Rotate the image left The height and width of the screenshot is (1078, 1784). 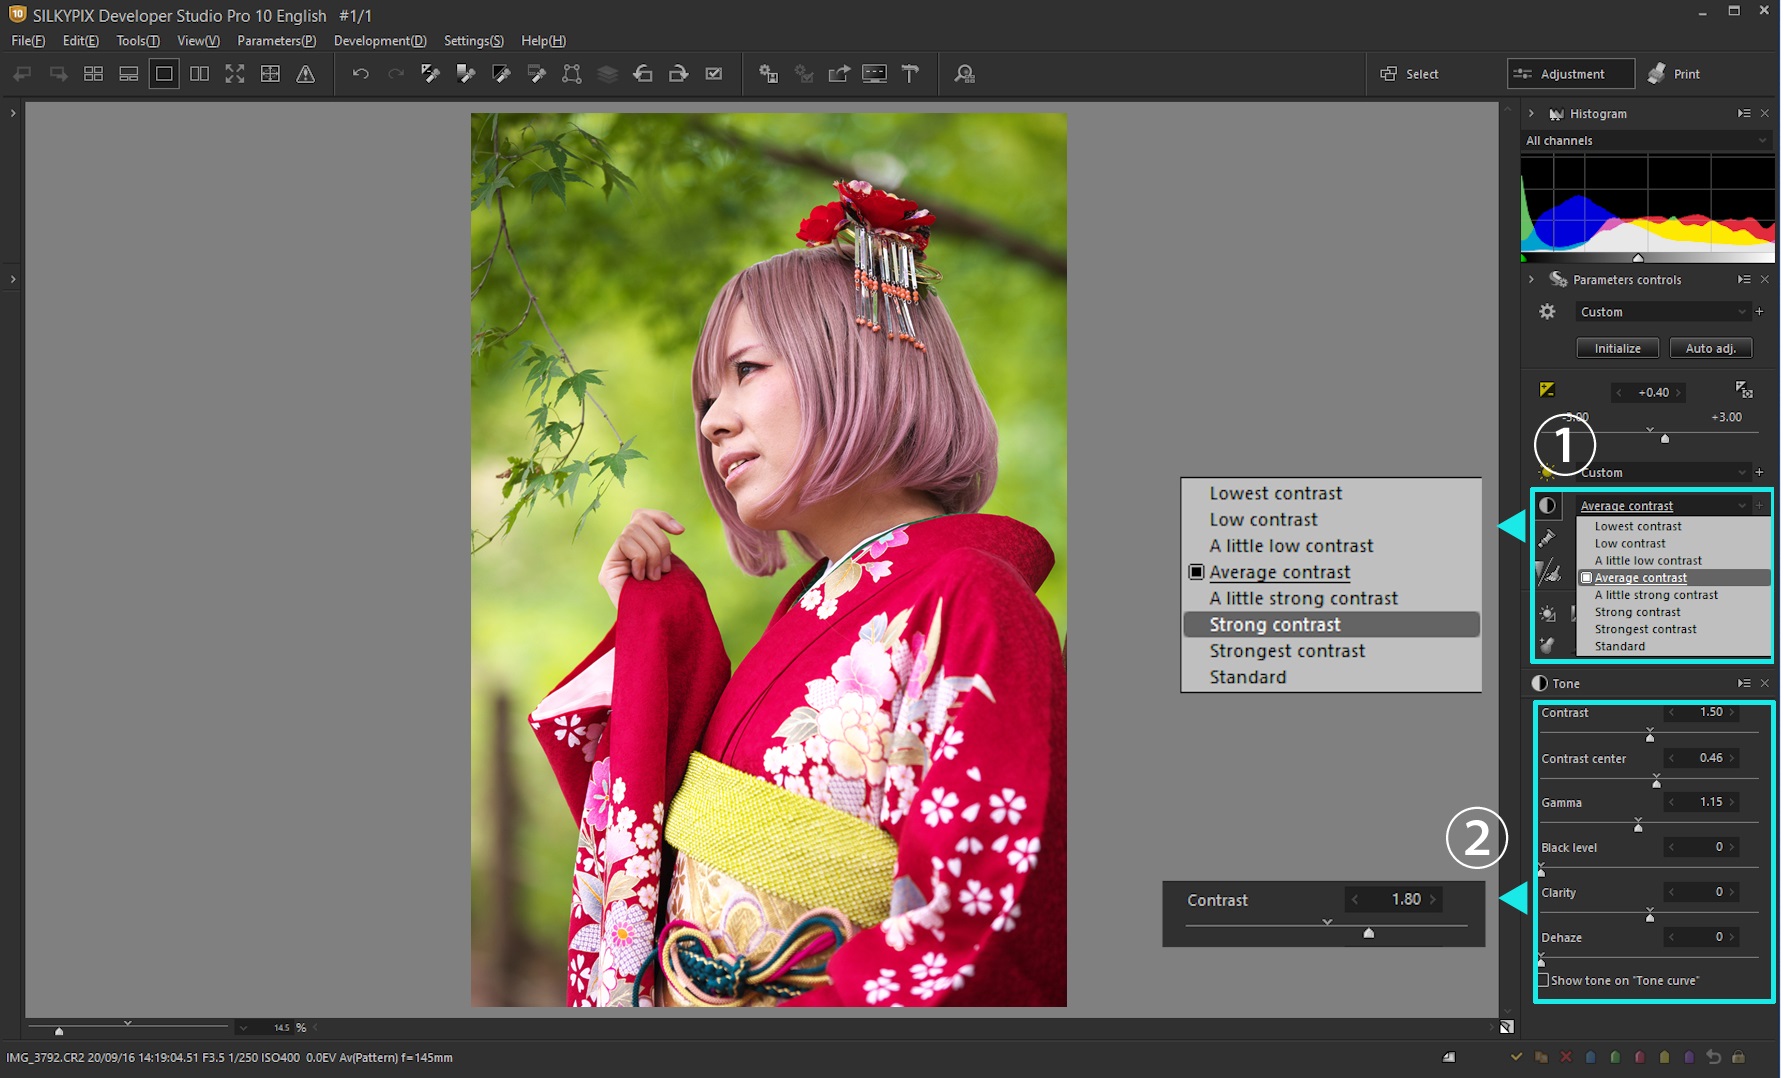pos(643,74)
